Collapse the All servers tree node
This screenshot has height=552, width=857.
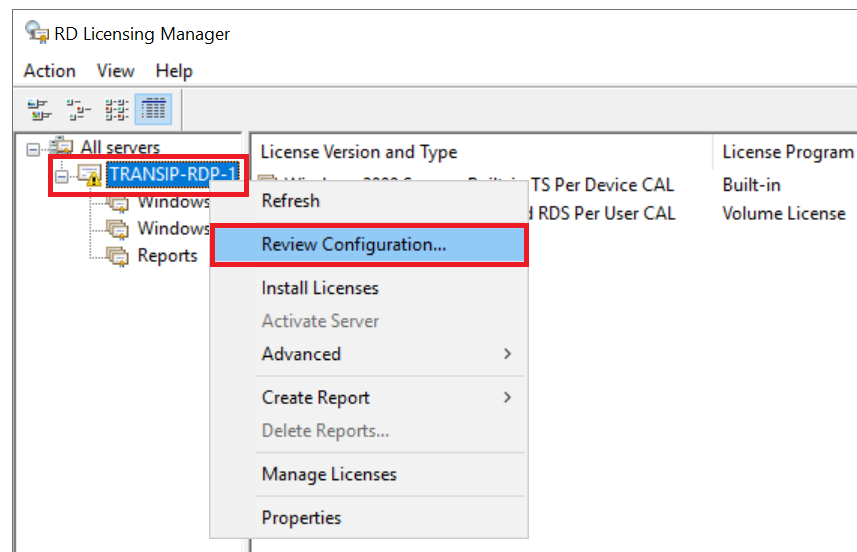pyautogui.click(x=33, y=149)
